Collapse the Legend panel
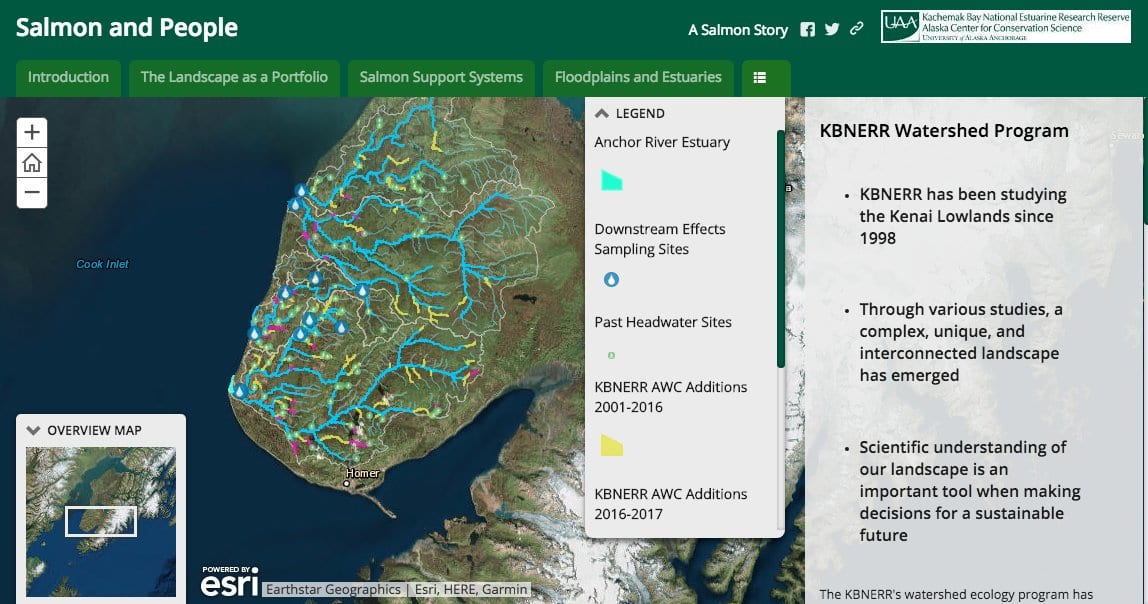Viewport: 1148px width, 604px height. [603, 114]
